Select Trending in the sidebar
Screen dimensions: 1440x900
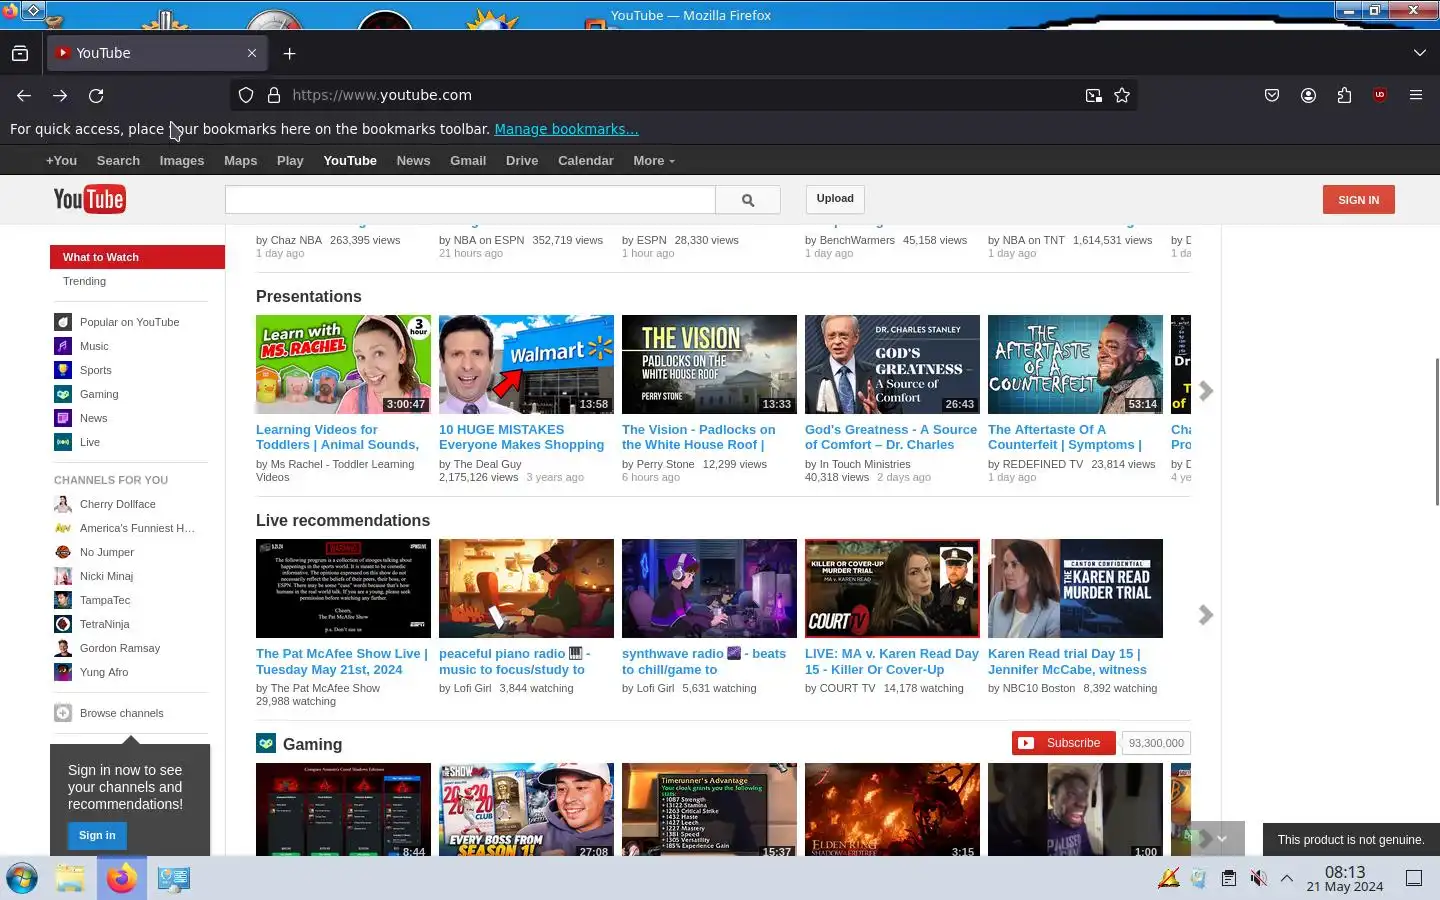(84, 281)
